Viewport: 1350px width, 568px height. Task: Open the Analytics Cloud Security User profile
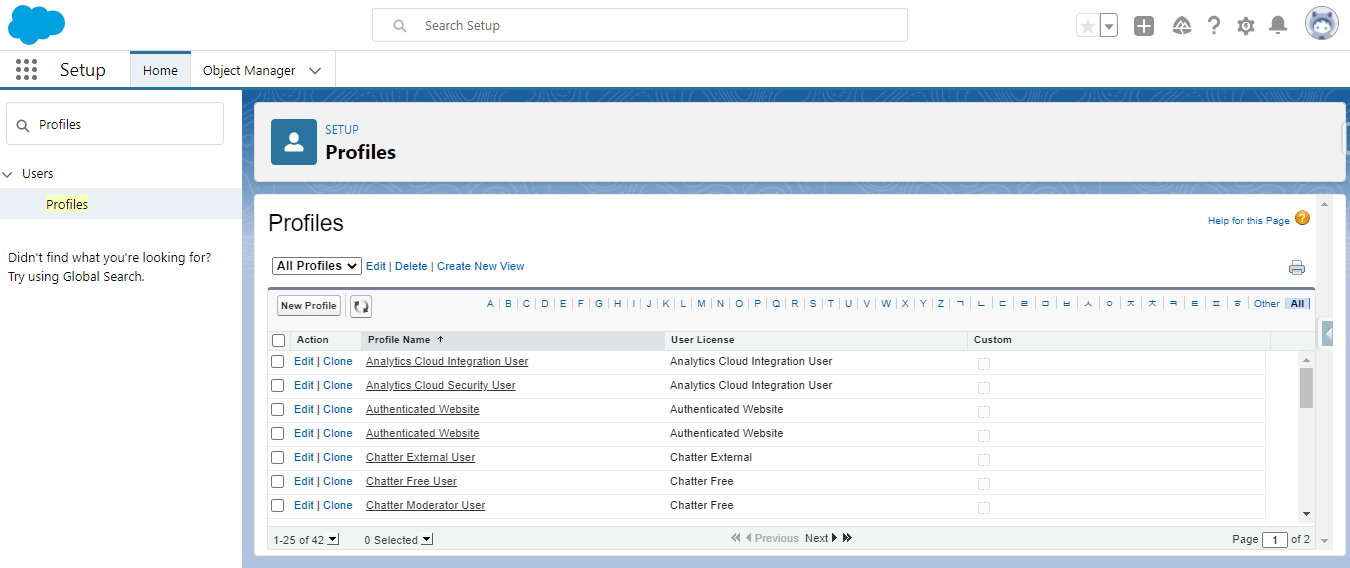441,386
